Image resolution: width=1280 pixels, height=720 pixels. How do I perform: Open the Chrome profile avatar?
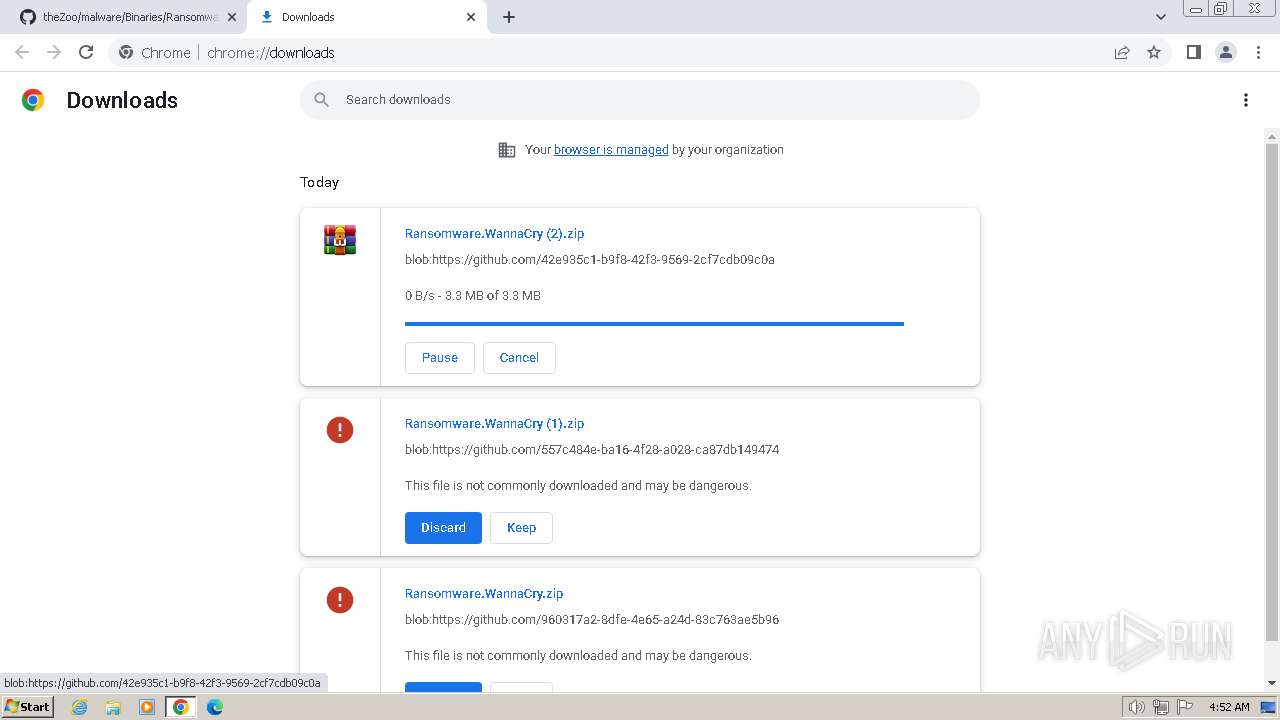pos(1225,52)
